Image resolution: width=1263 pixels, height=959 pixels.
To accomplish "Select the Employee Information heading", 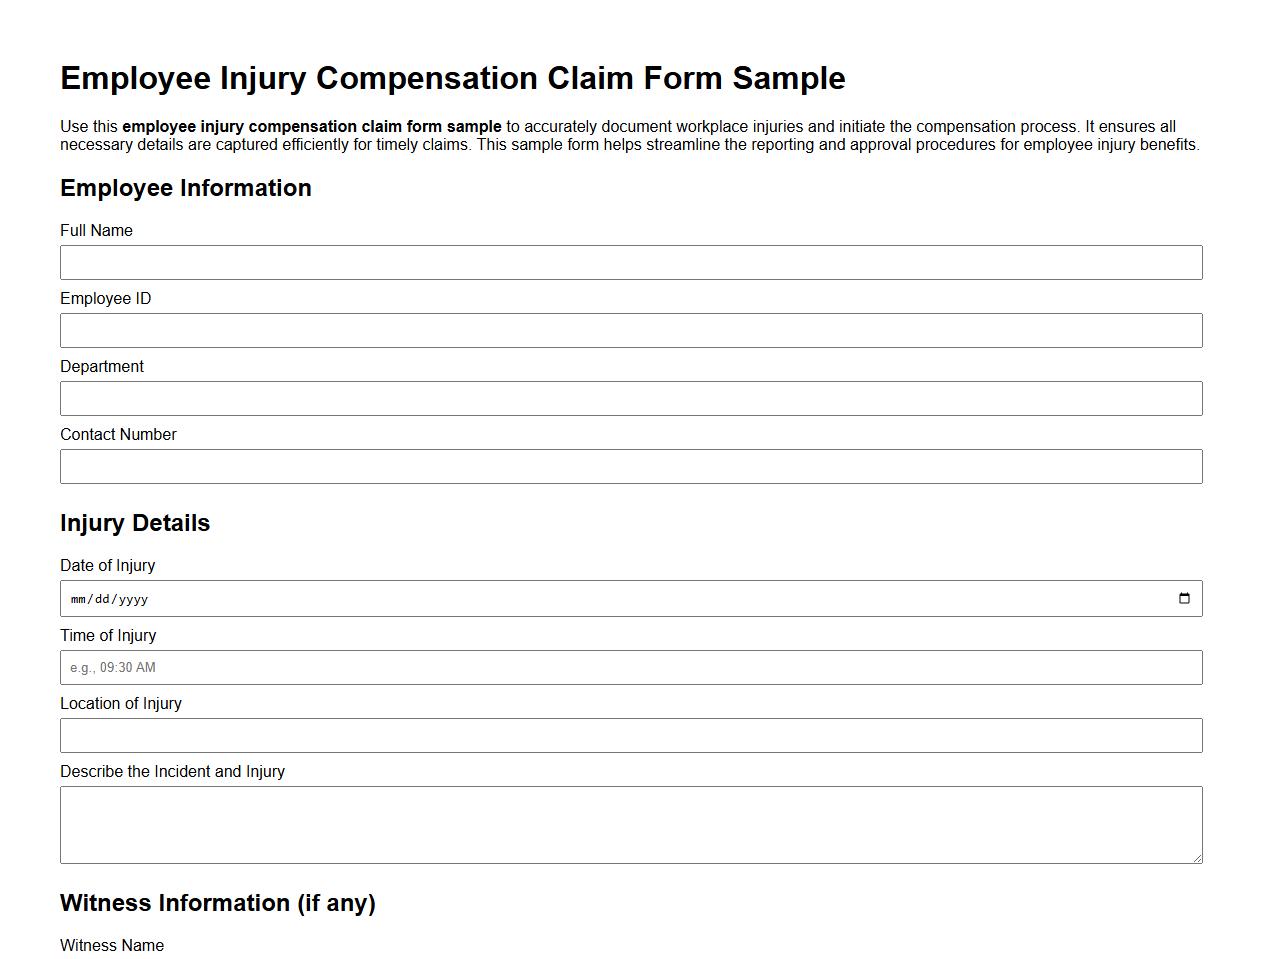I will click(186, 188).
